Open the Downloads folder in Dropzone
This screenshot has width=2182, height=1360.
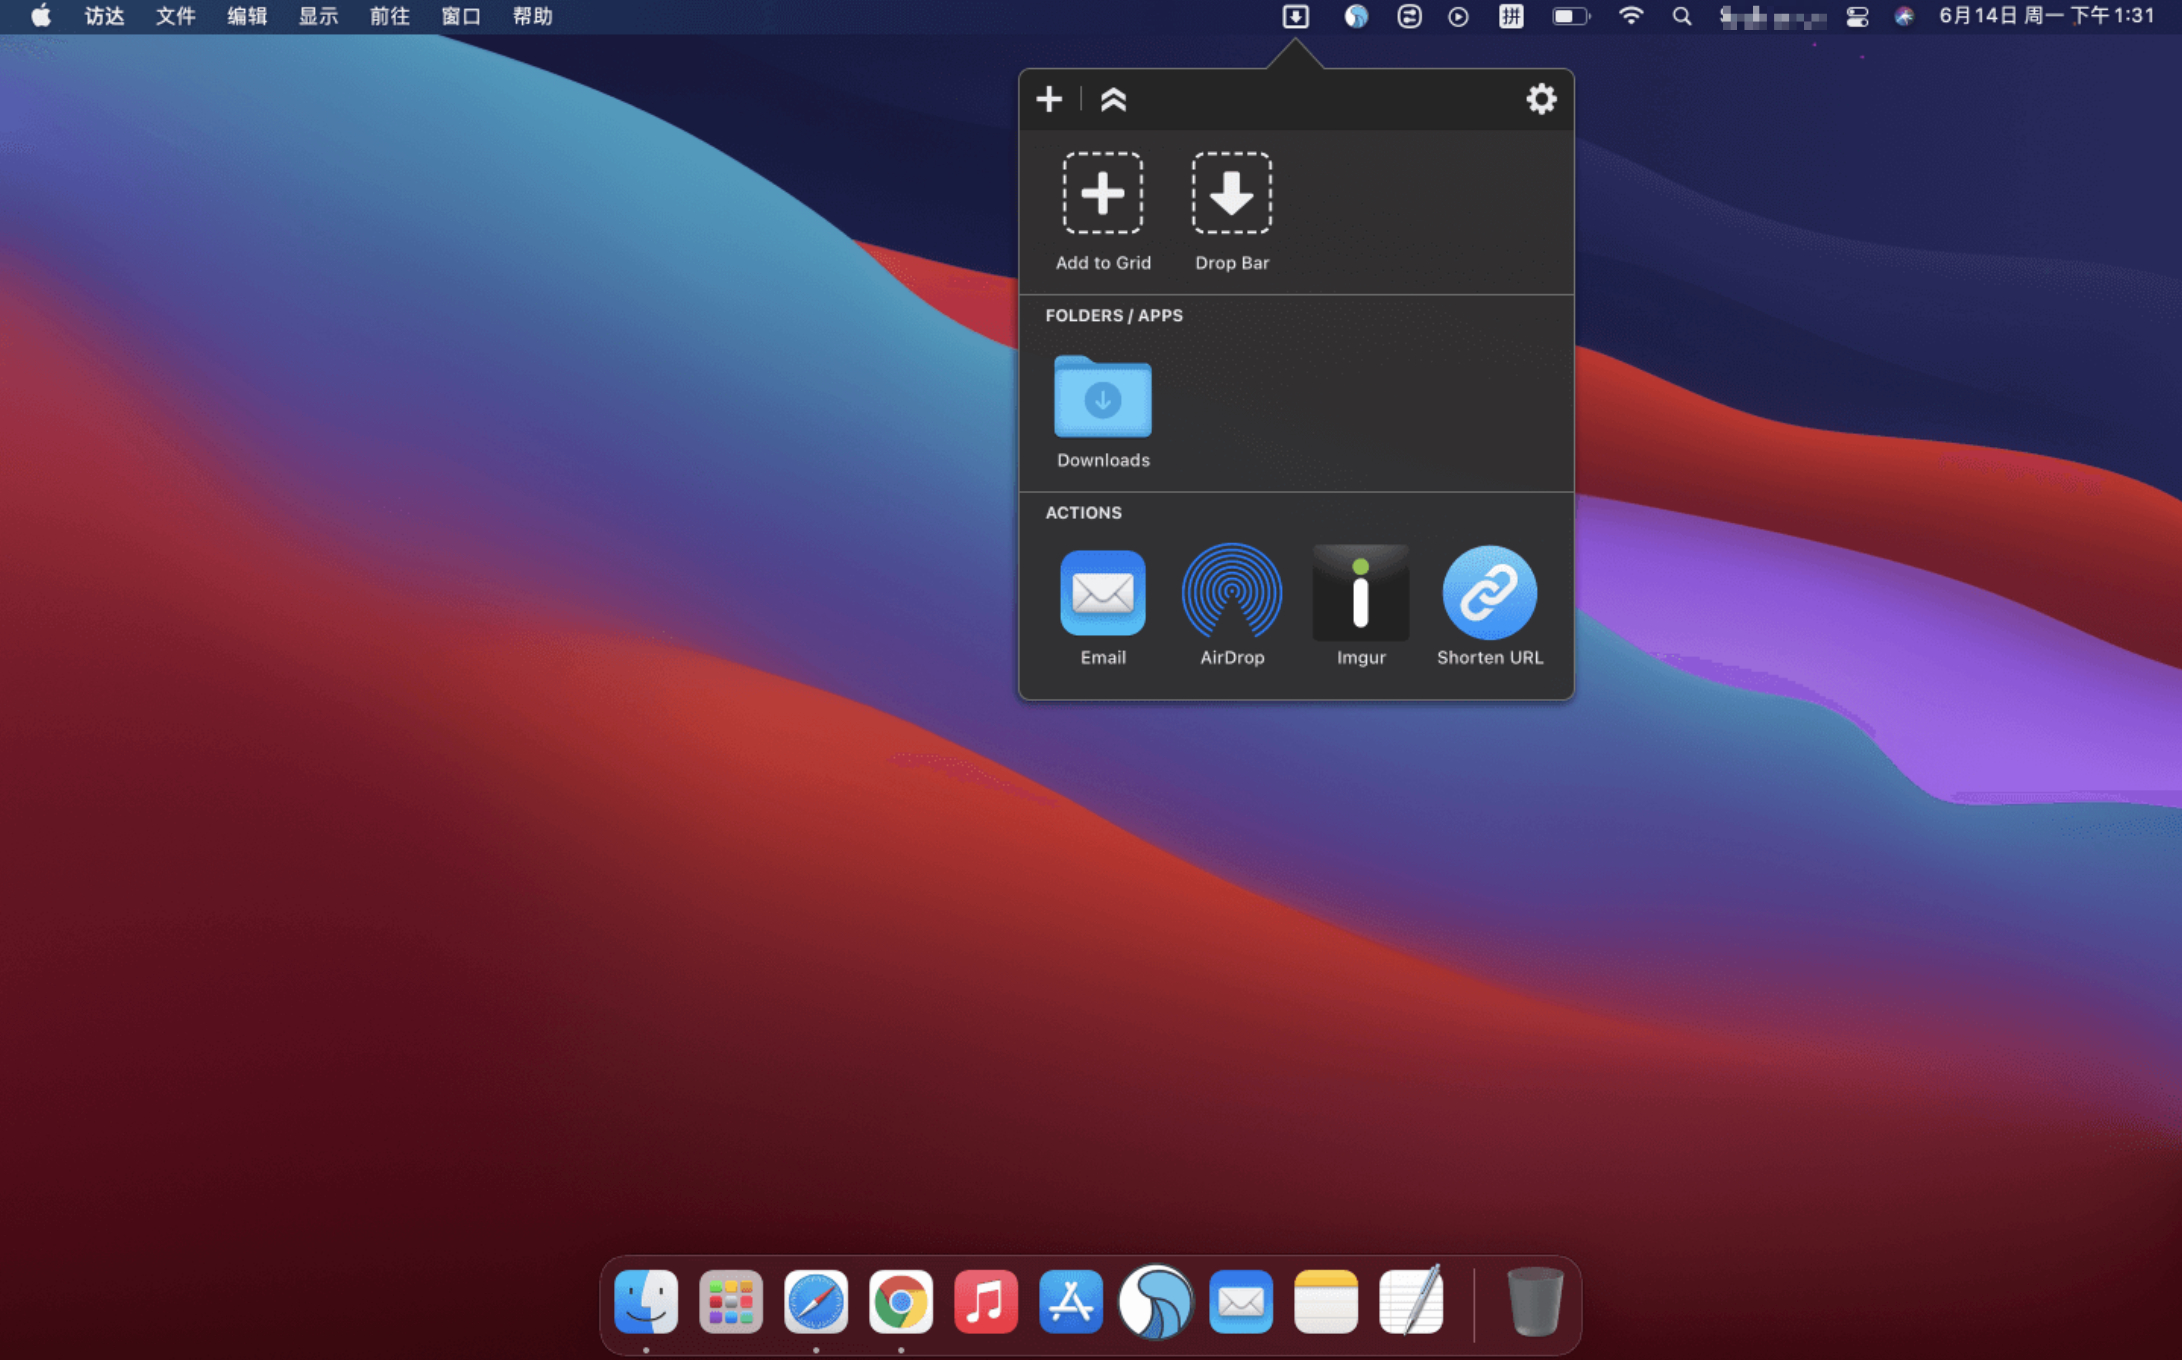tap(1102, 398)
